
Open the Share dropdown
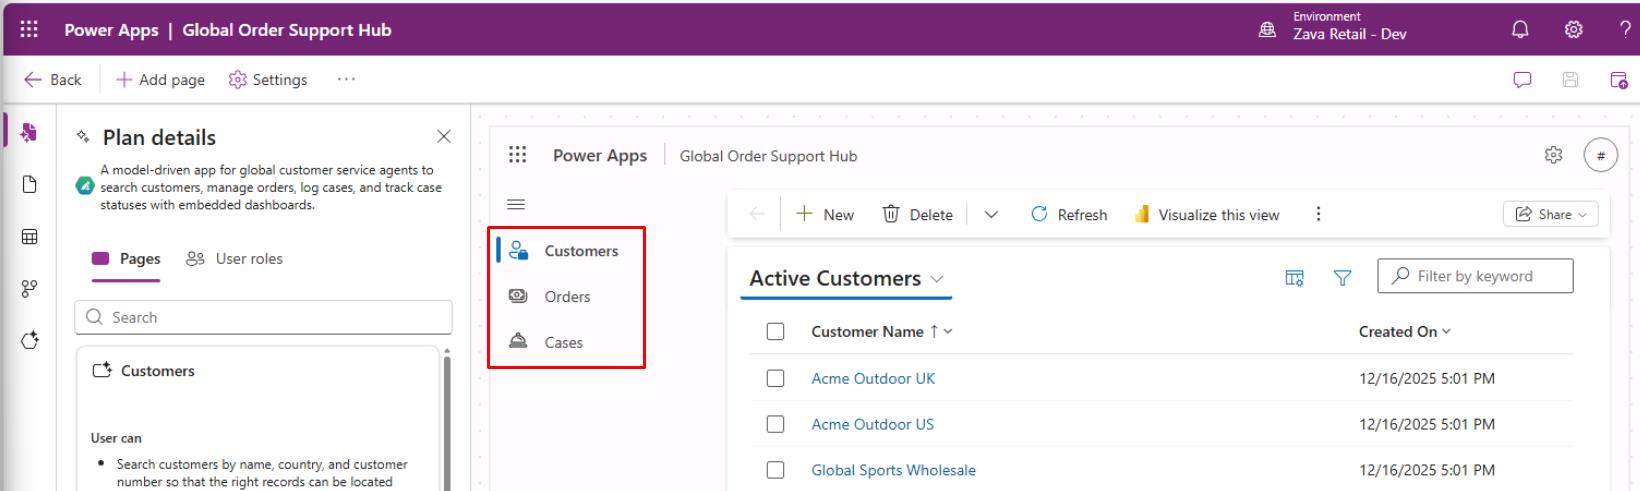pos(1551,214)
